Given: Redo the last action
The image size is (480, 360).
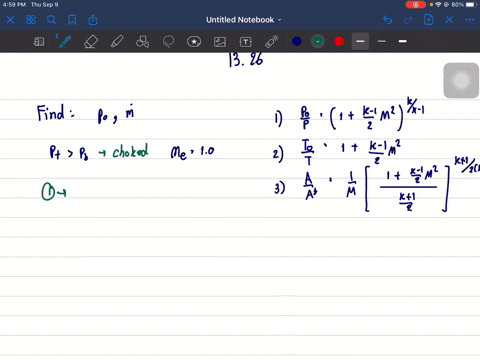Looking at the screenshot, I should click(x=408, y=20).
